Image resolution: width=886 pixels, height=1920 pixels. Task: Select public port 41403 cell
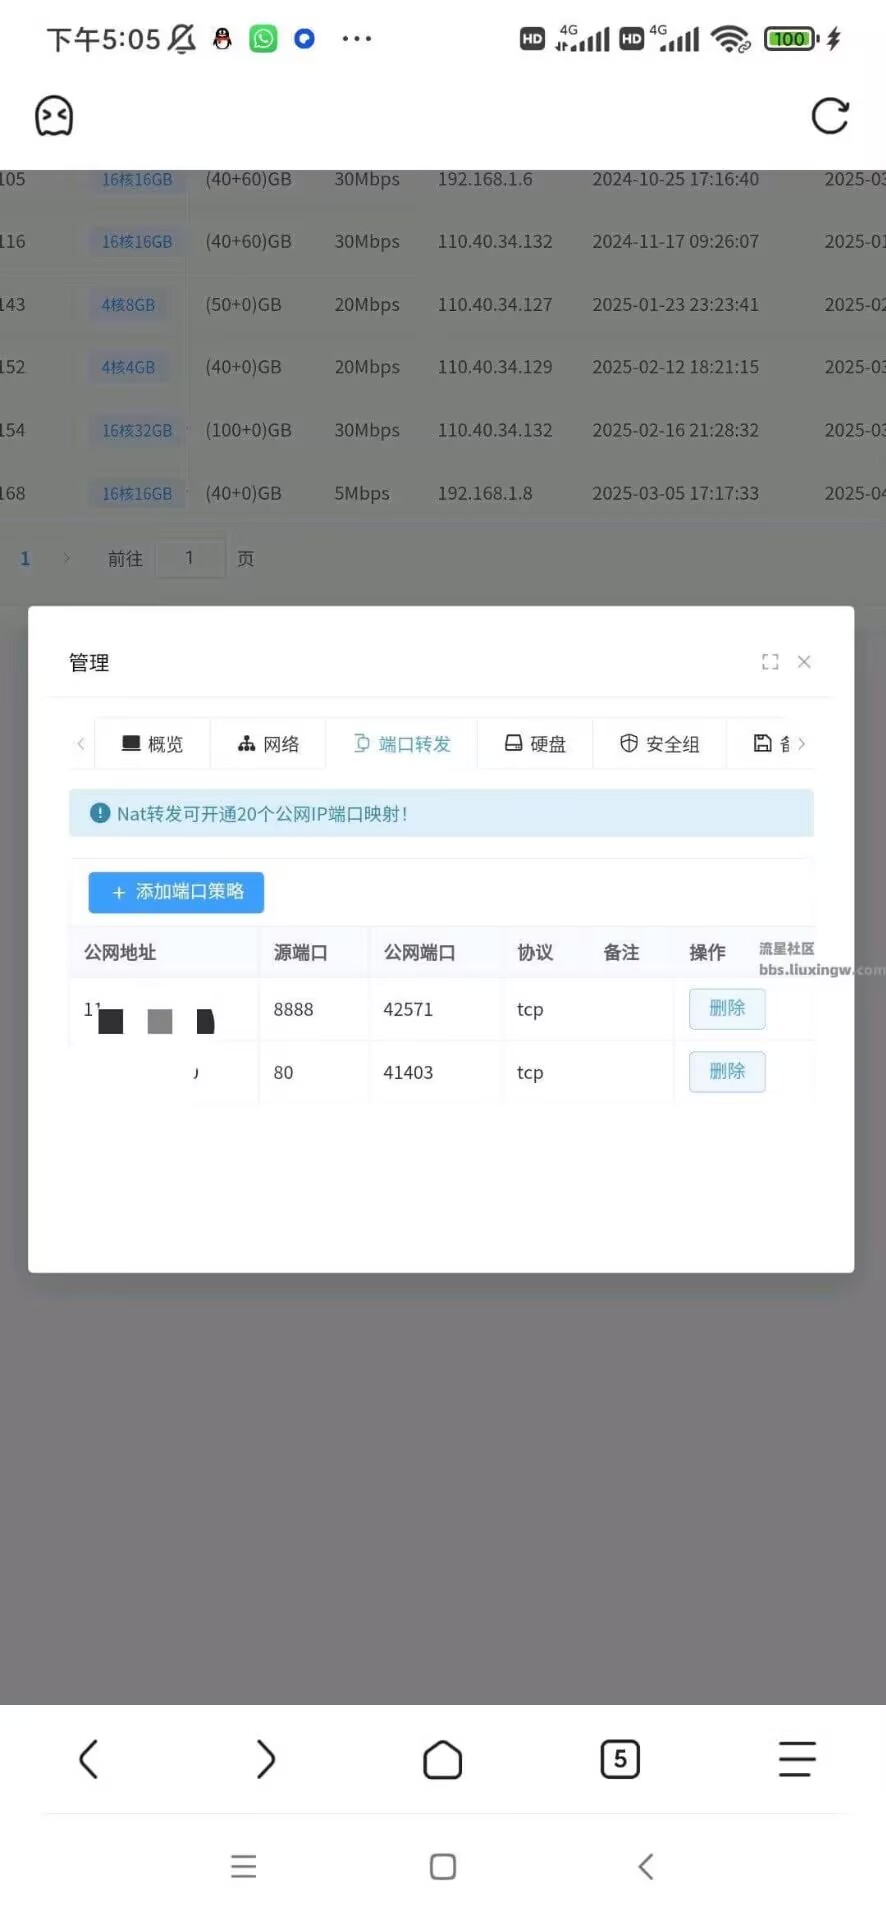pyautogui.click(x=408, y=1073)
